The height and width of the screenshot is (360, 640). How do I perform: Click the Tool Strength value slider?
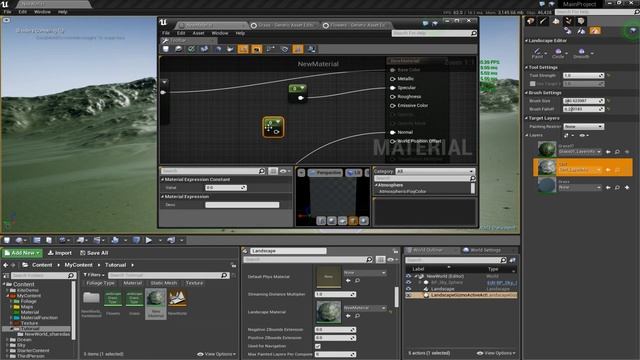583,76
